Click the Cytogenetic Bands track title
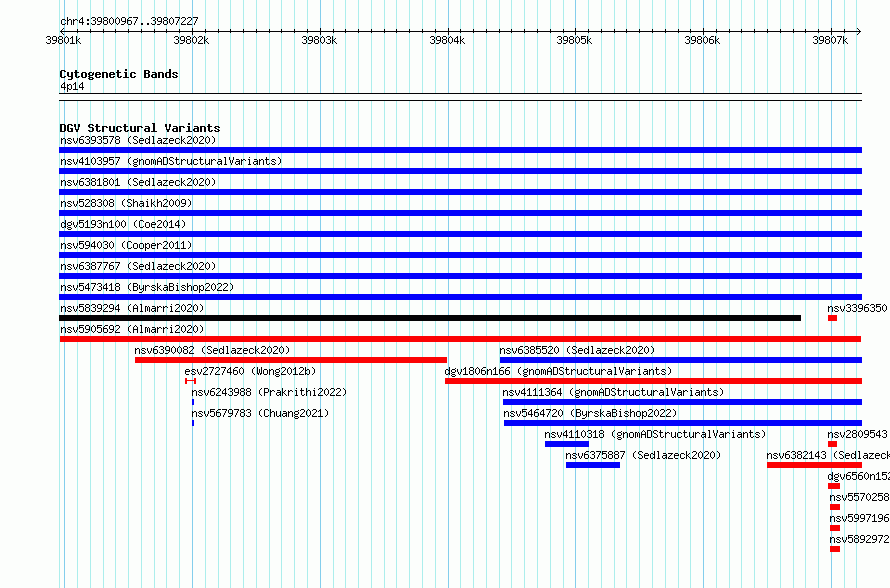The image size is (890, 588). [119, 74]
